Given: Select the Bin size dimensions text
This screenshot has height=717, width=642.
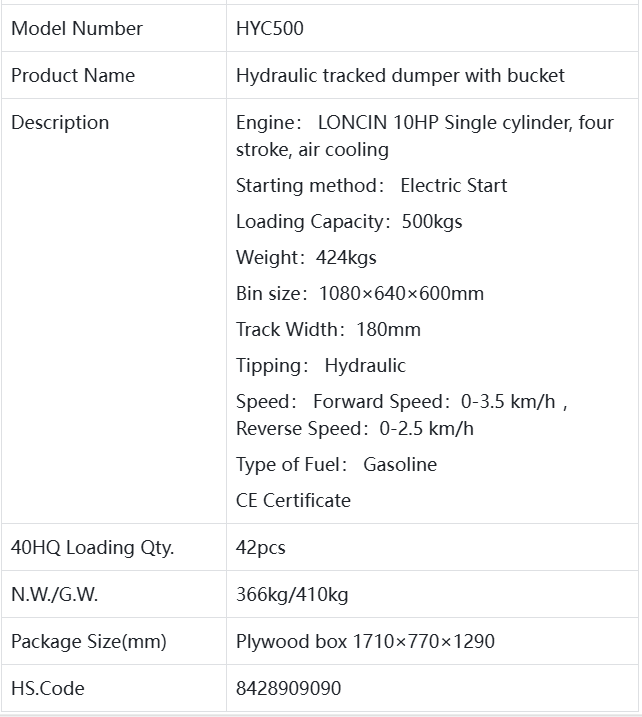Looking at the screenshot, I should coord(360,293).
